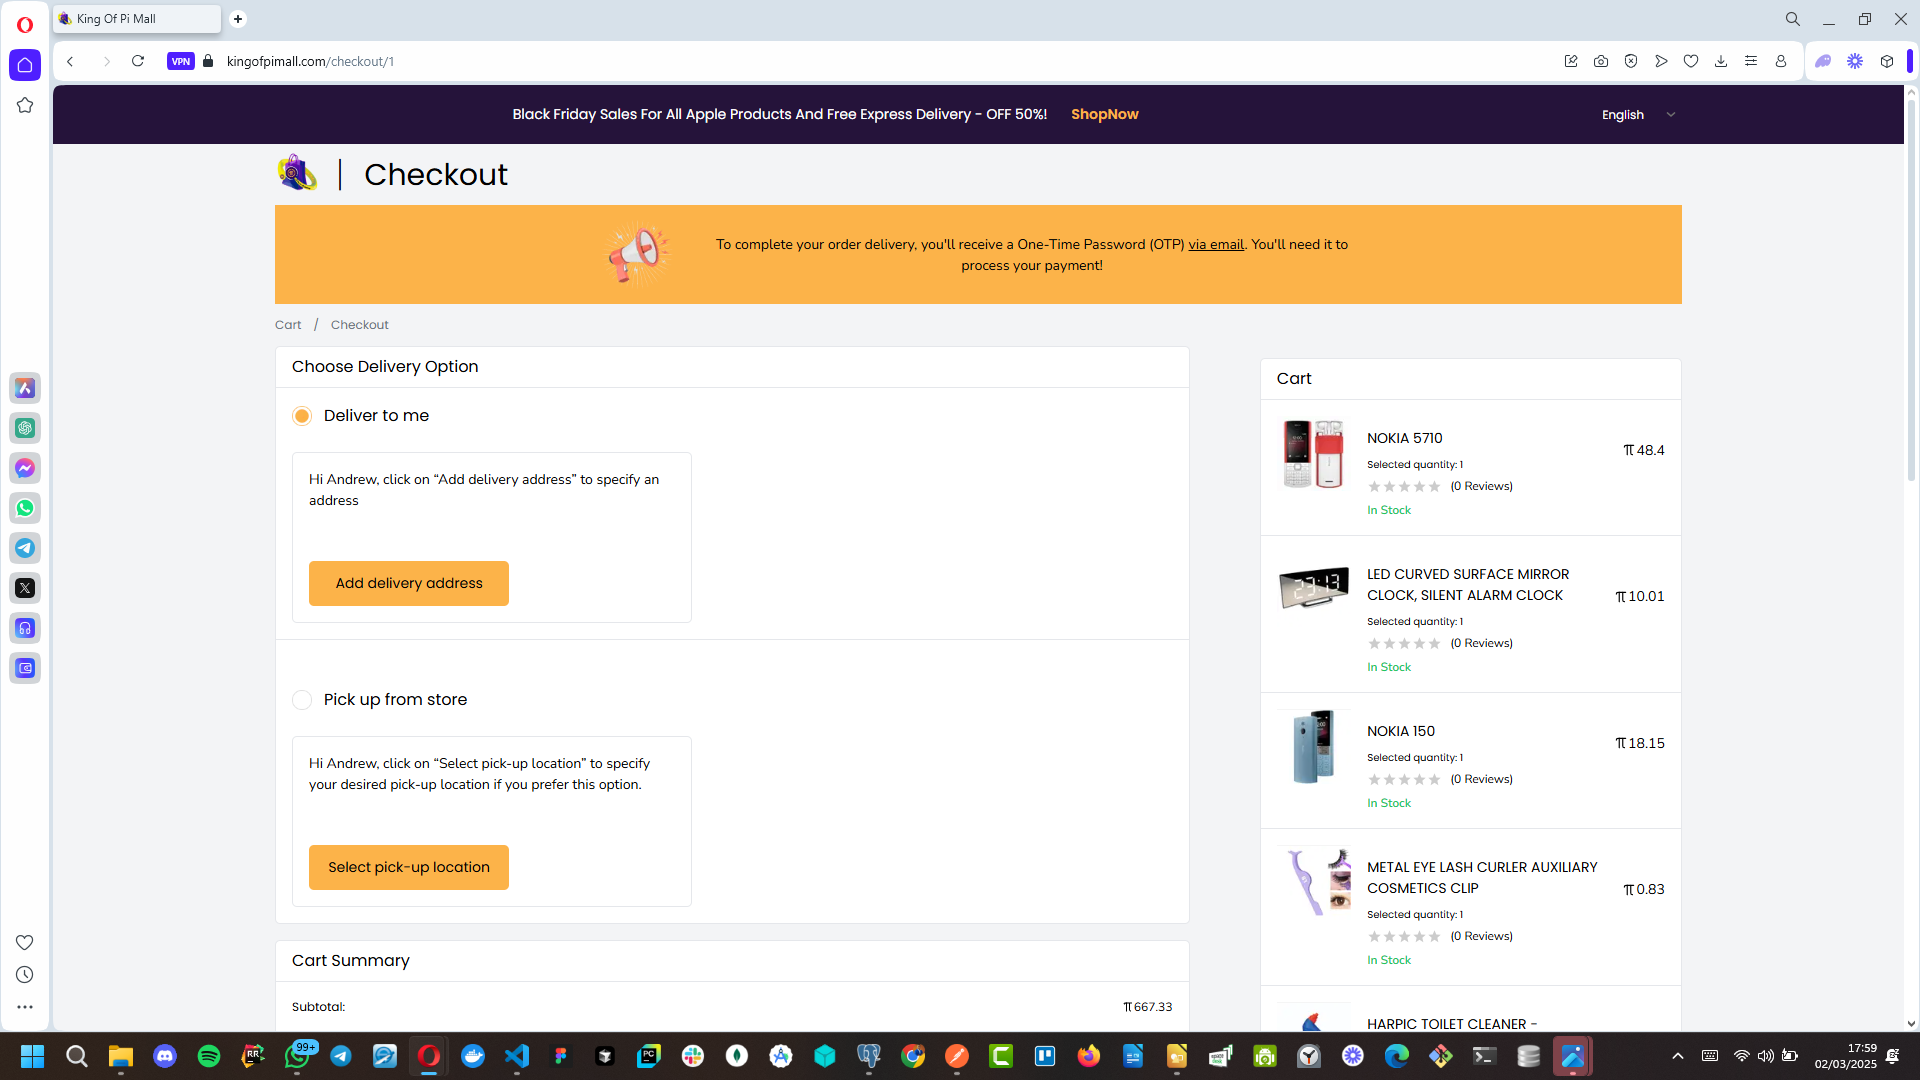
Task: Click Add delivery address button
Action: tap(408, 583)
